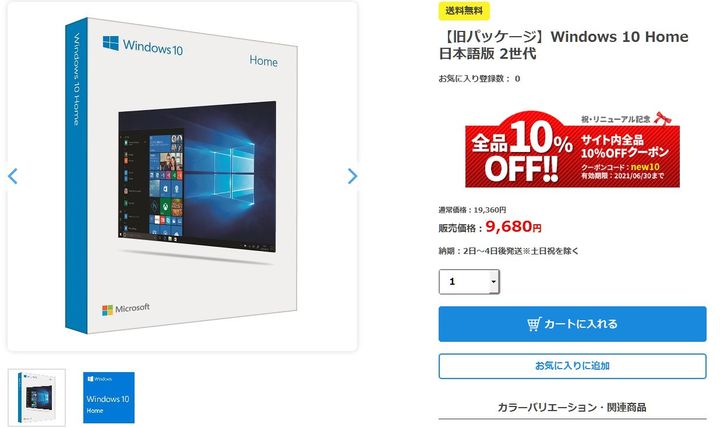Click the お気に入り登録数 counter text
This screenshot has width=720, height=428.
(479, 79)
